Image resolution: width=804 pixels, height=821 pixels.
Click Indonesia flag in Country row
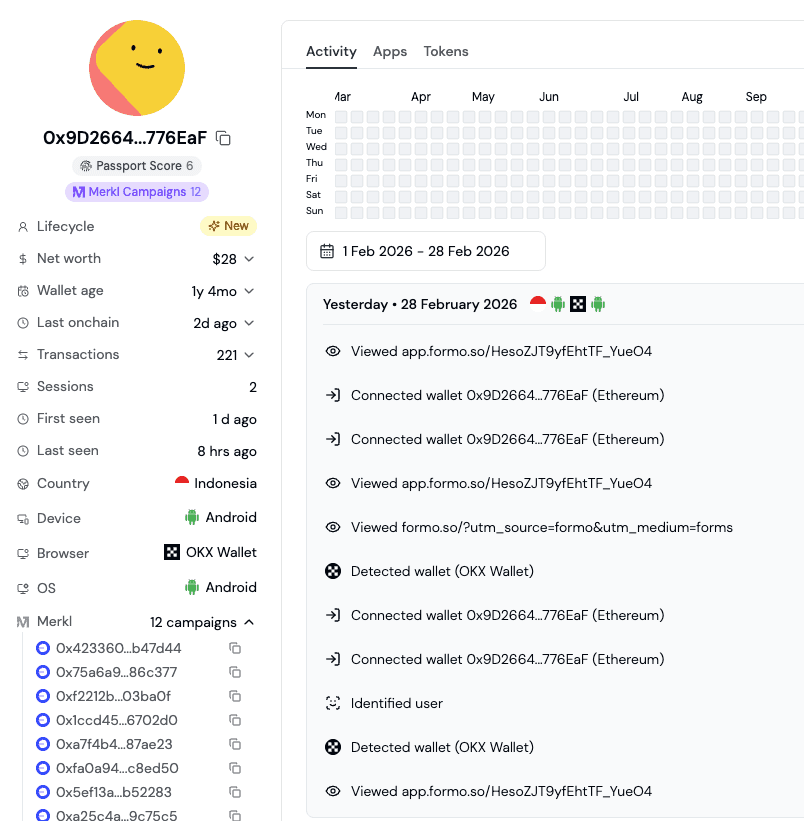(182, 482)
